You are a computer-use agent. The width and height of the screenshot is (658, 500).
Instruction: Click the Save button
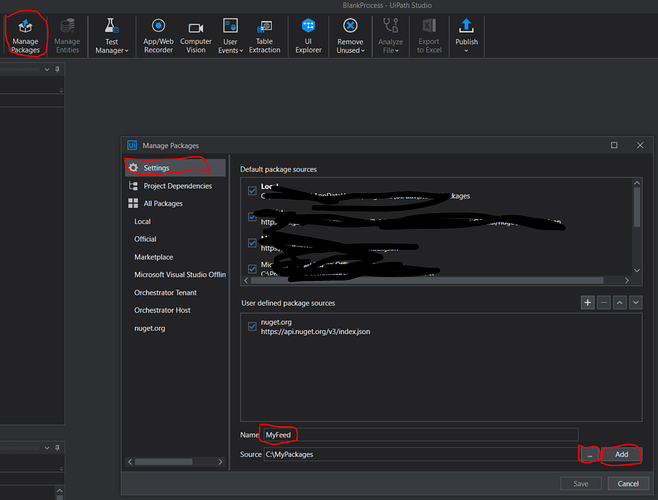pyautogui.click(x=581, y=484)
